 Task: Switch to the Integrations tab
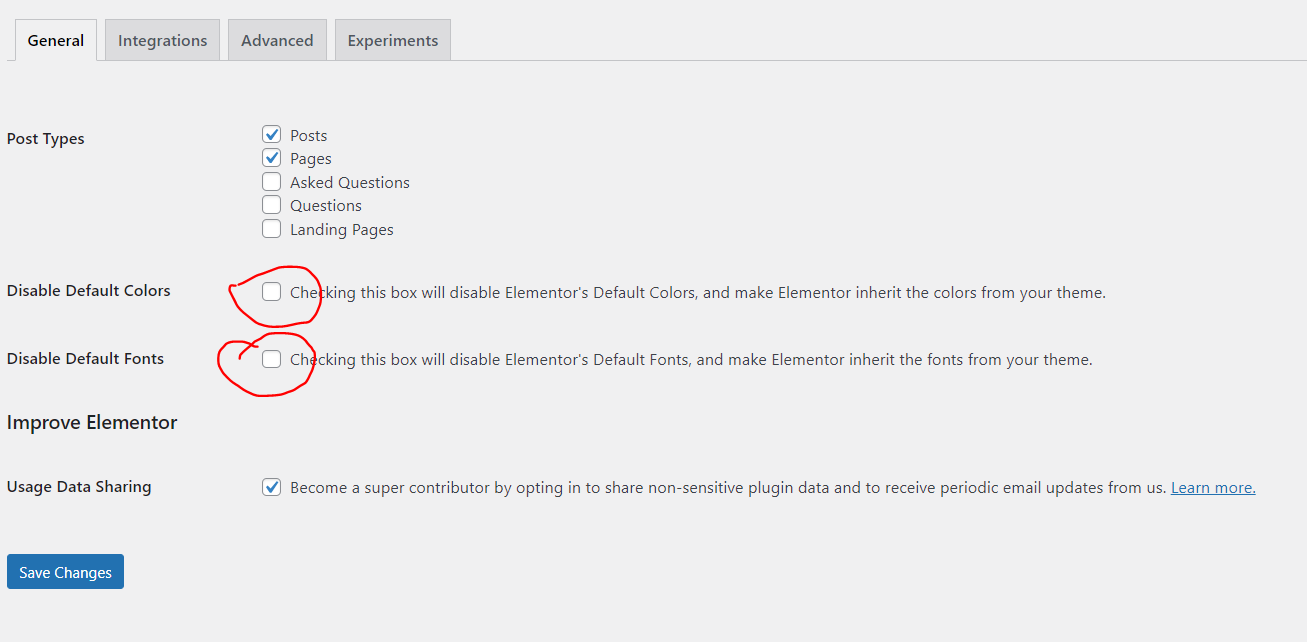click(162, 40)
